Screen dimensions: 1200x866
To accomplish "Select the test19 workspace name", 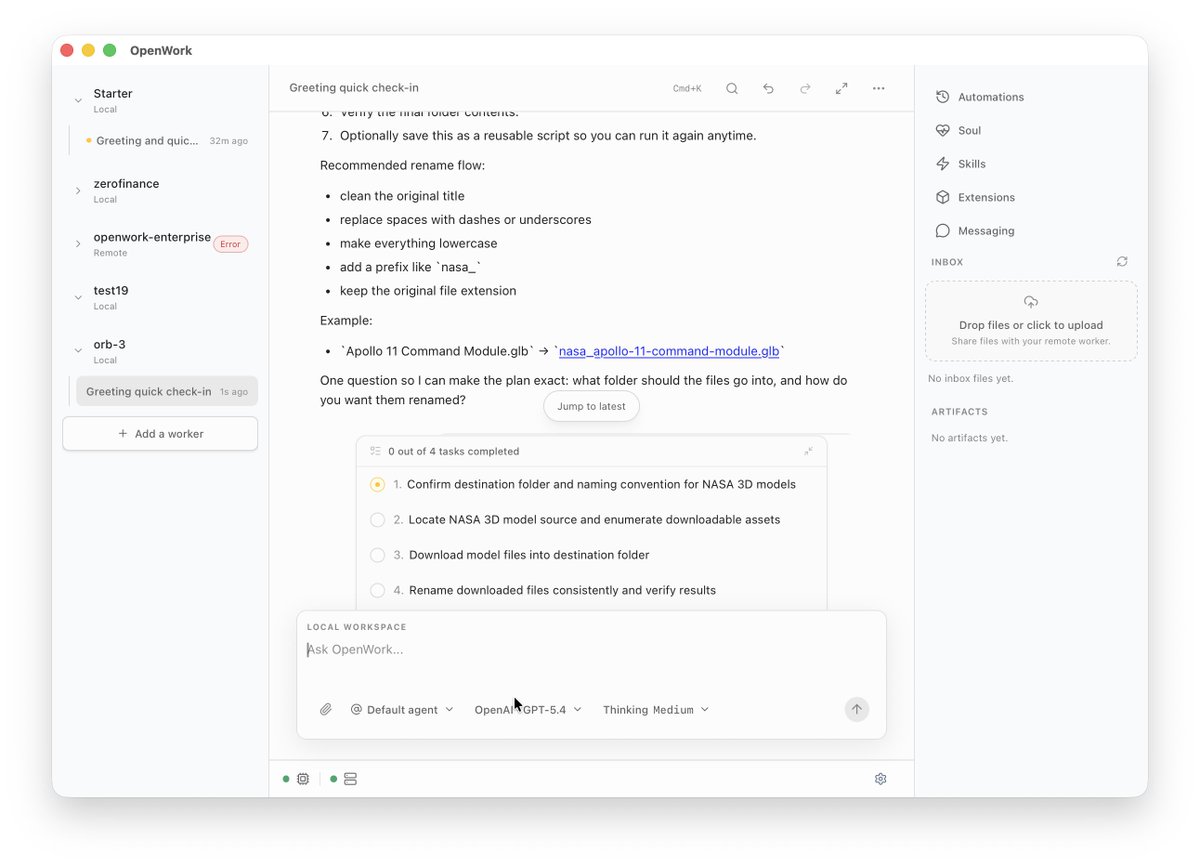I will pyautogui.click(x=111, y=291).
